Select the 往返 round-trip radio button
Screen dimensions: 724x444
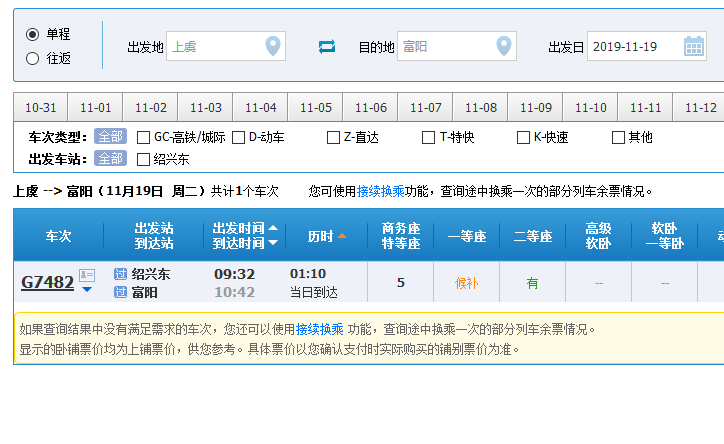(x=32, y=59)
